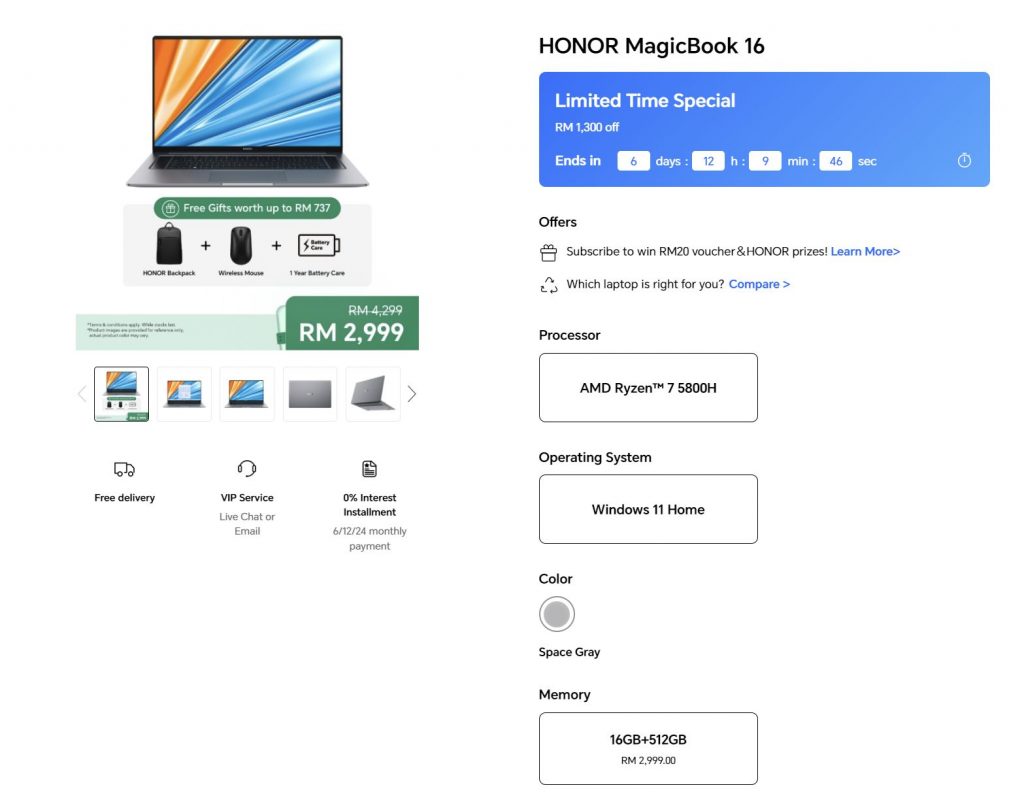Viewport: 1024px width, 800px height.
Task: Click the Free delivery truck icon
Action: click(x=124, y=469)
